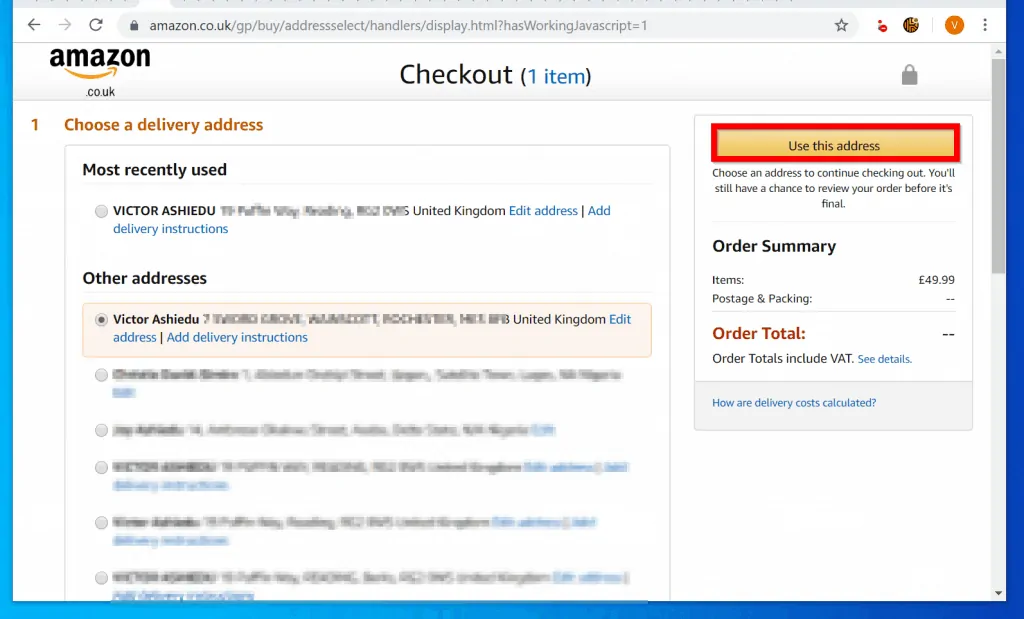Open the circular extension icon beside it
Screen dimensions: 1024x619
911,25
